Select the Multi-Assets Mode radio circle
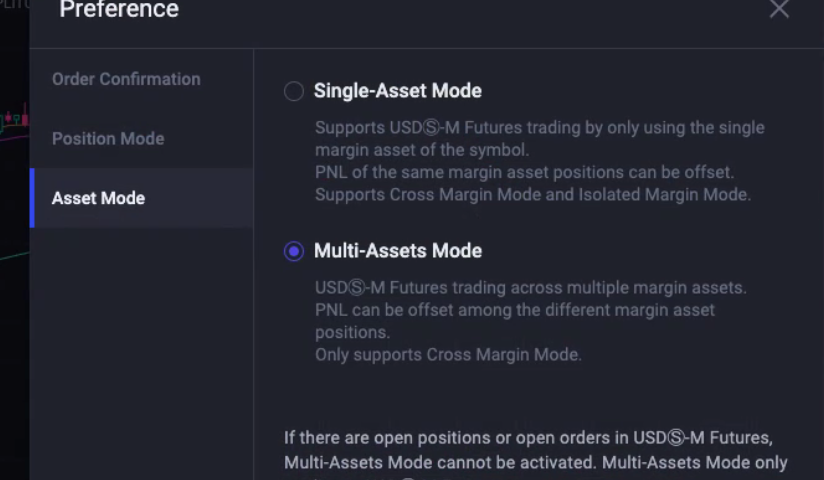 coord(294,251)
